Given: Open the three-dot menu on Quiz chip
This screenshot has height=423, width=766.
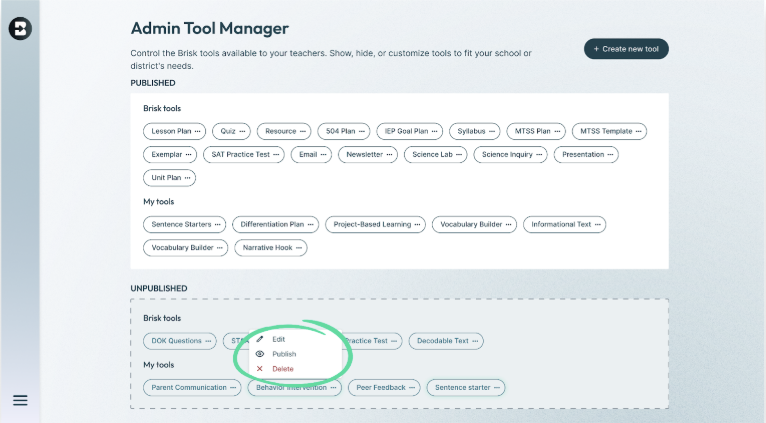Looking at the screenshot, I should 242,131.
